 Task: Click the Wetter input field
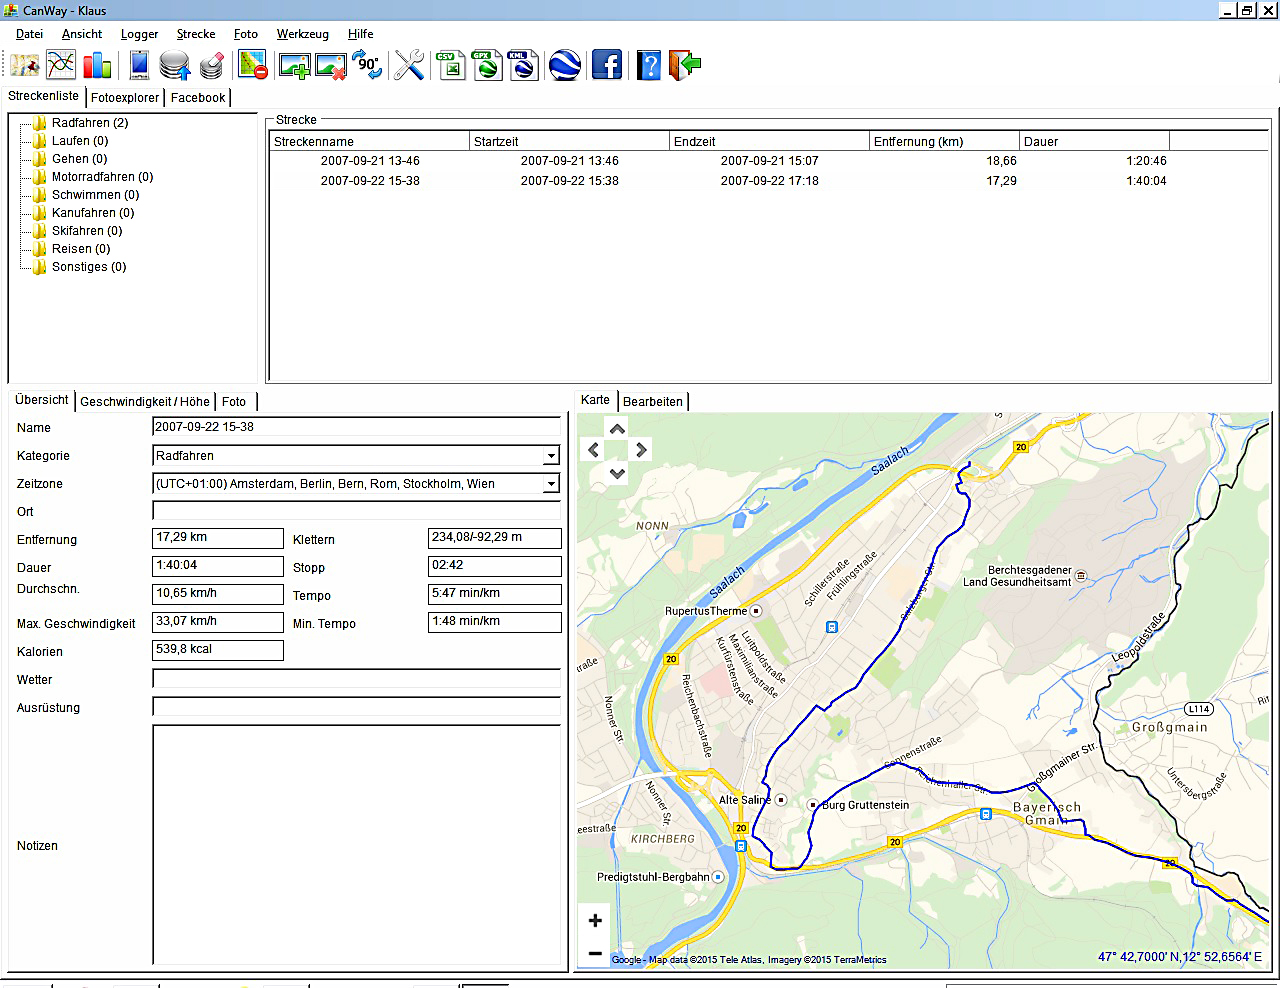point(356,680)
